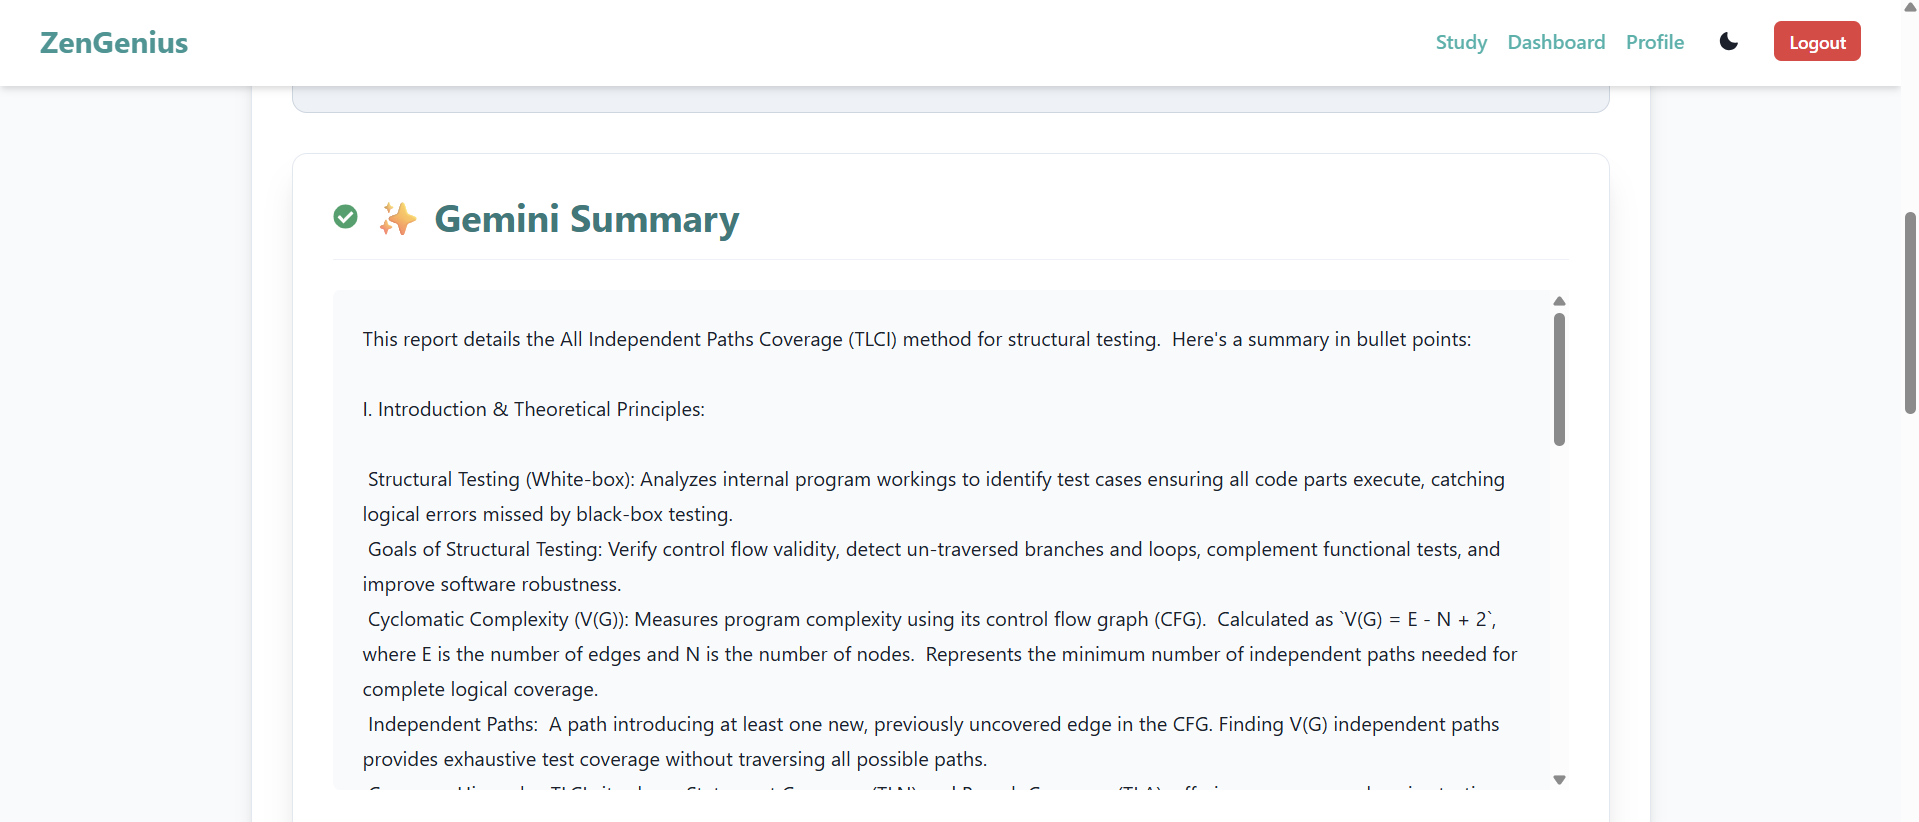Click the summary panel scroll up arrow
Viewport: 1919px width, 822px height.
click(1559, 301)
